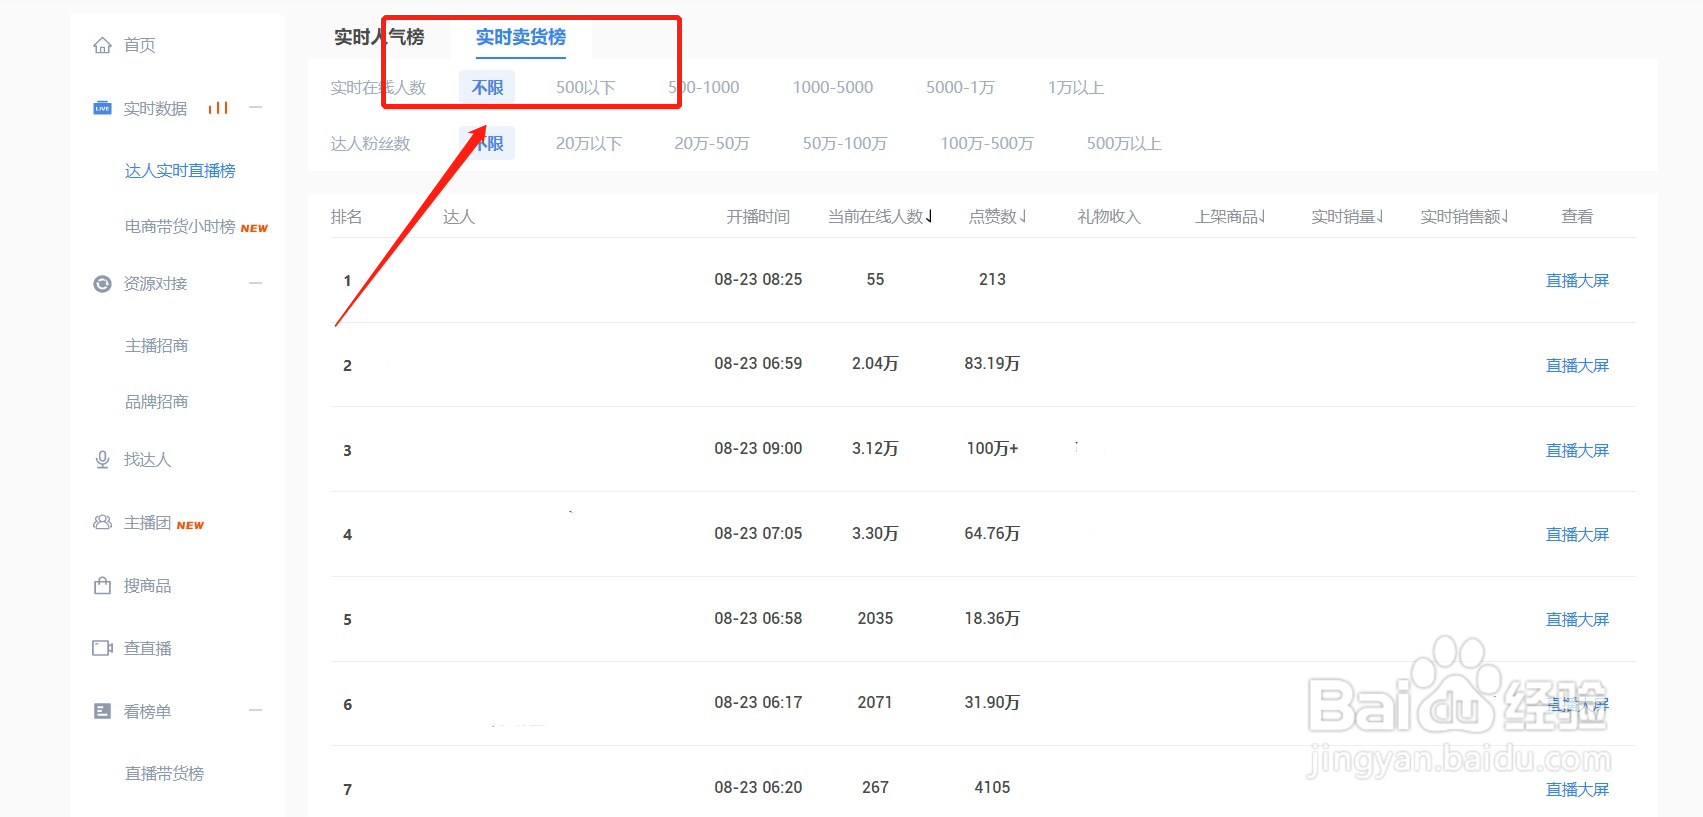Image resolution: width=1703 pixels, height=817 pixels.
Task: Open 直播大屏 for rank 4
Action: click(x=1577, y=535)
